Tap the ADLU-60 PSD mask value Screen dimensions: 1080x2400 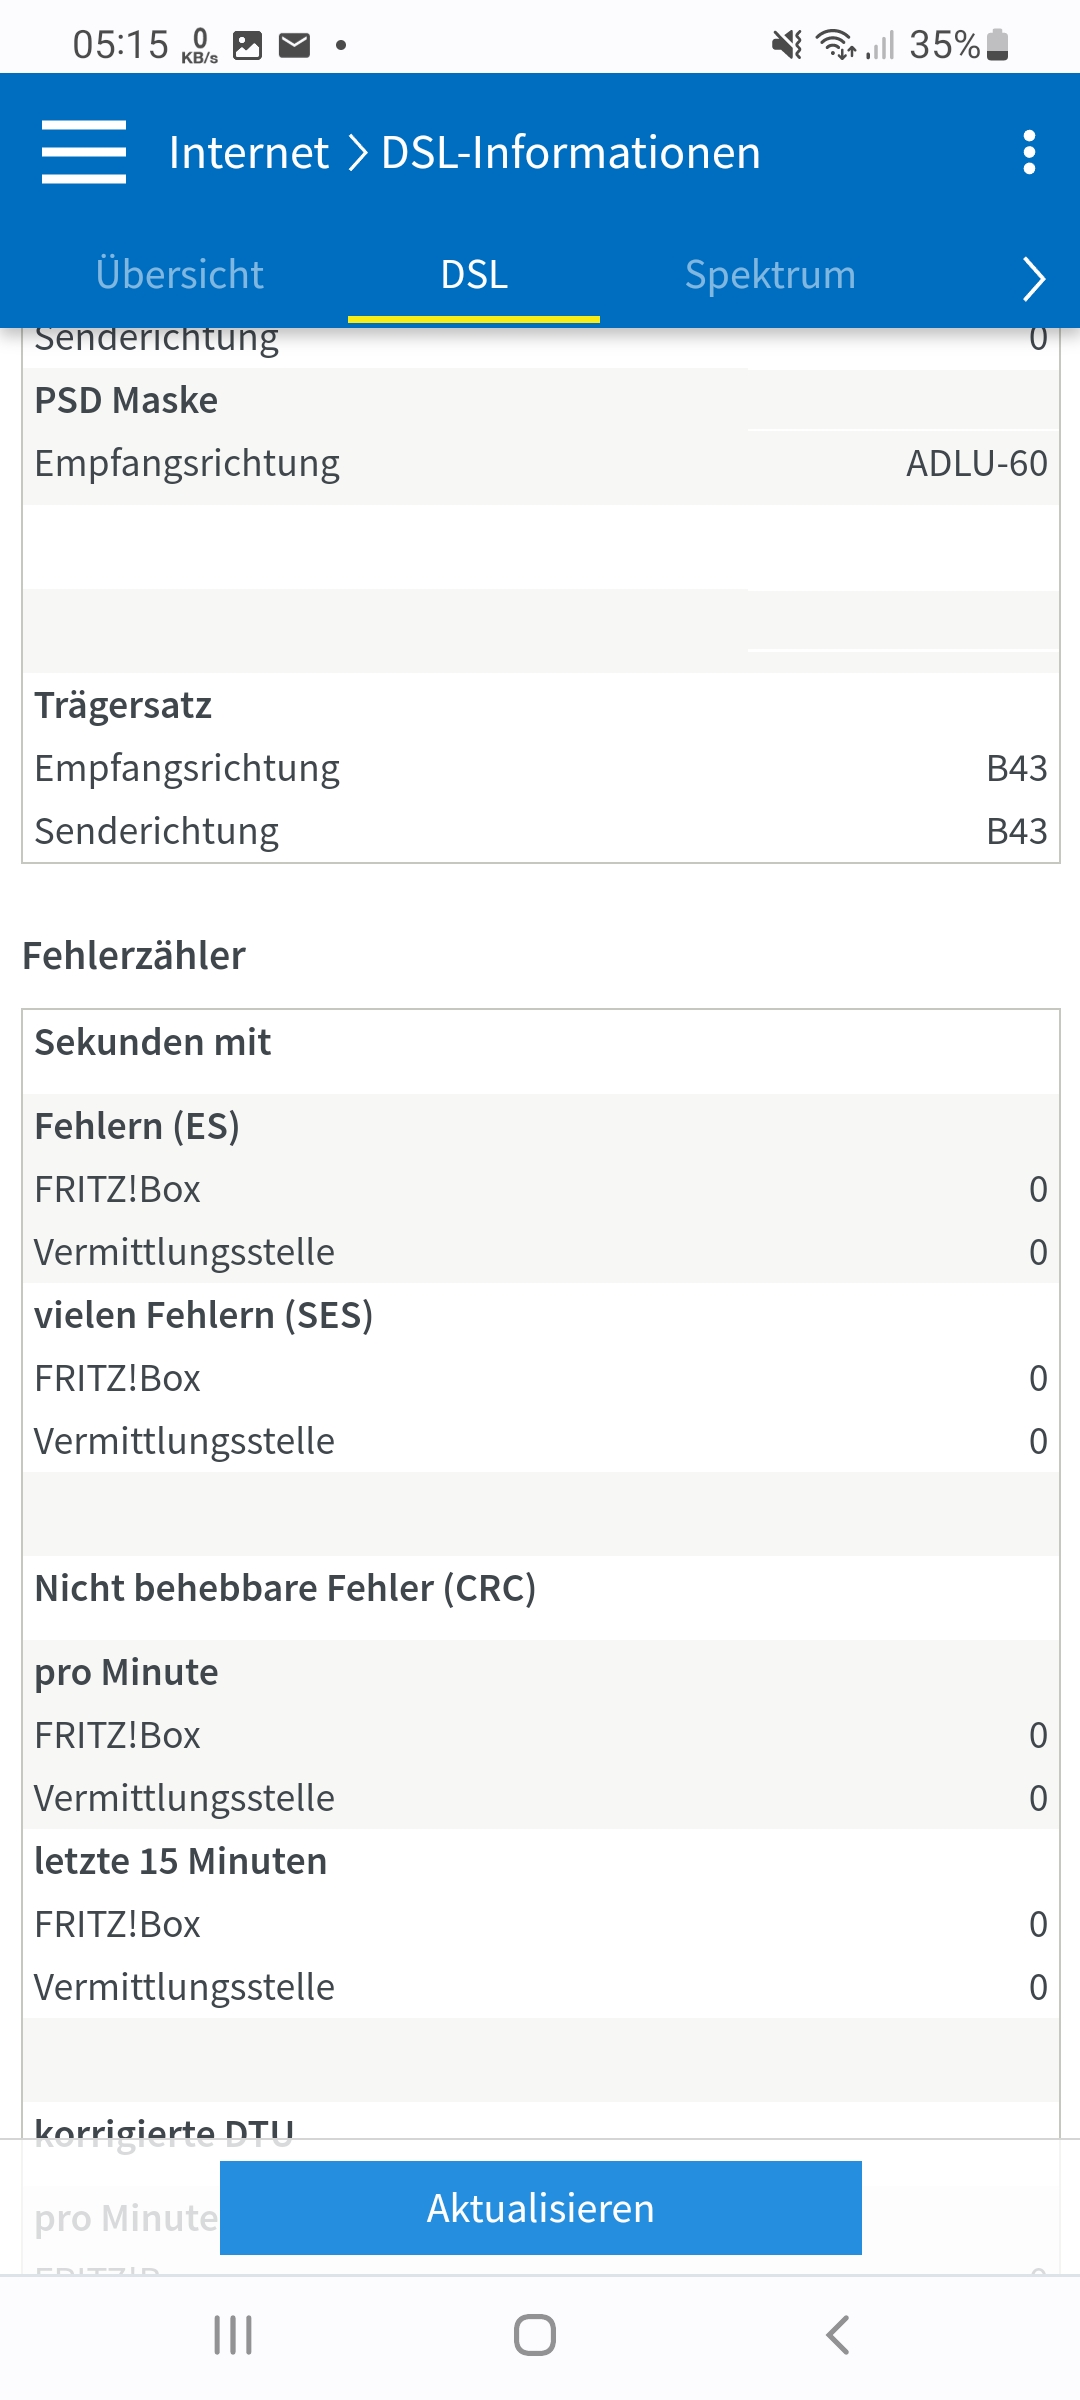(976, 464)
